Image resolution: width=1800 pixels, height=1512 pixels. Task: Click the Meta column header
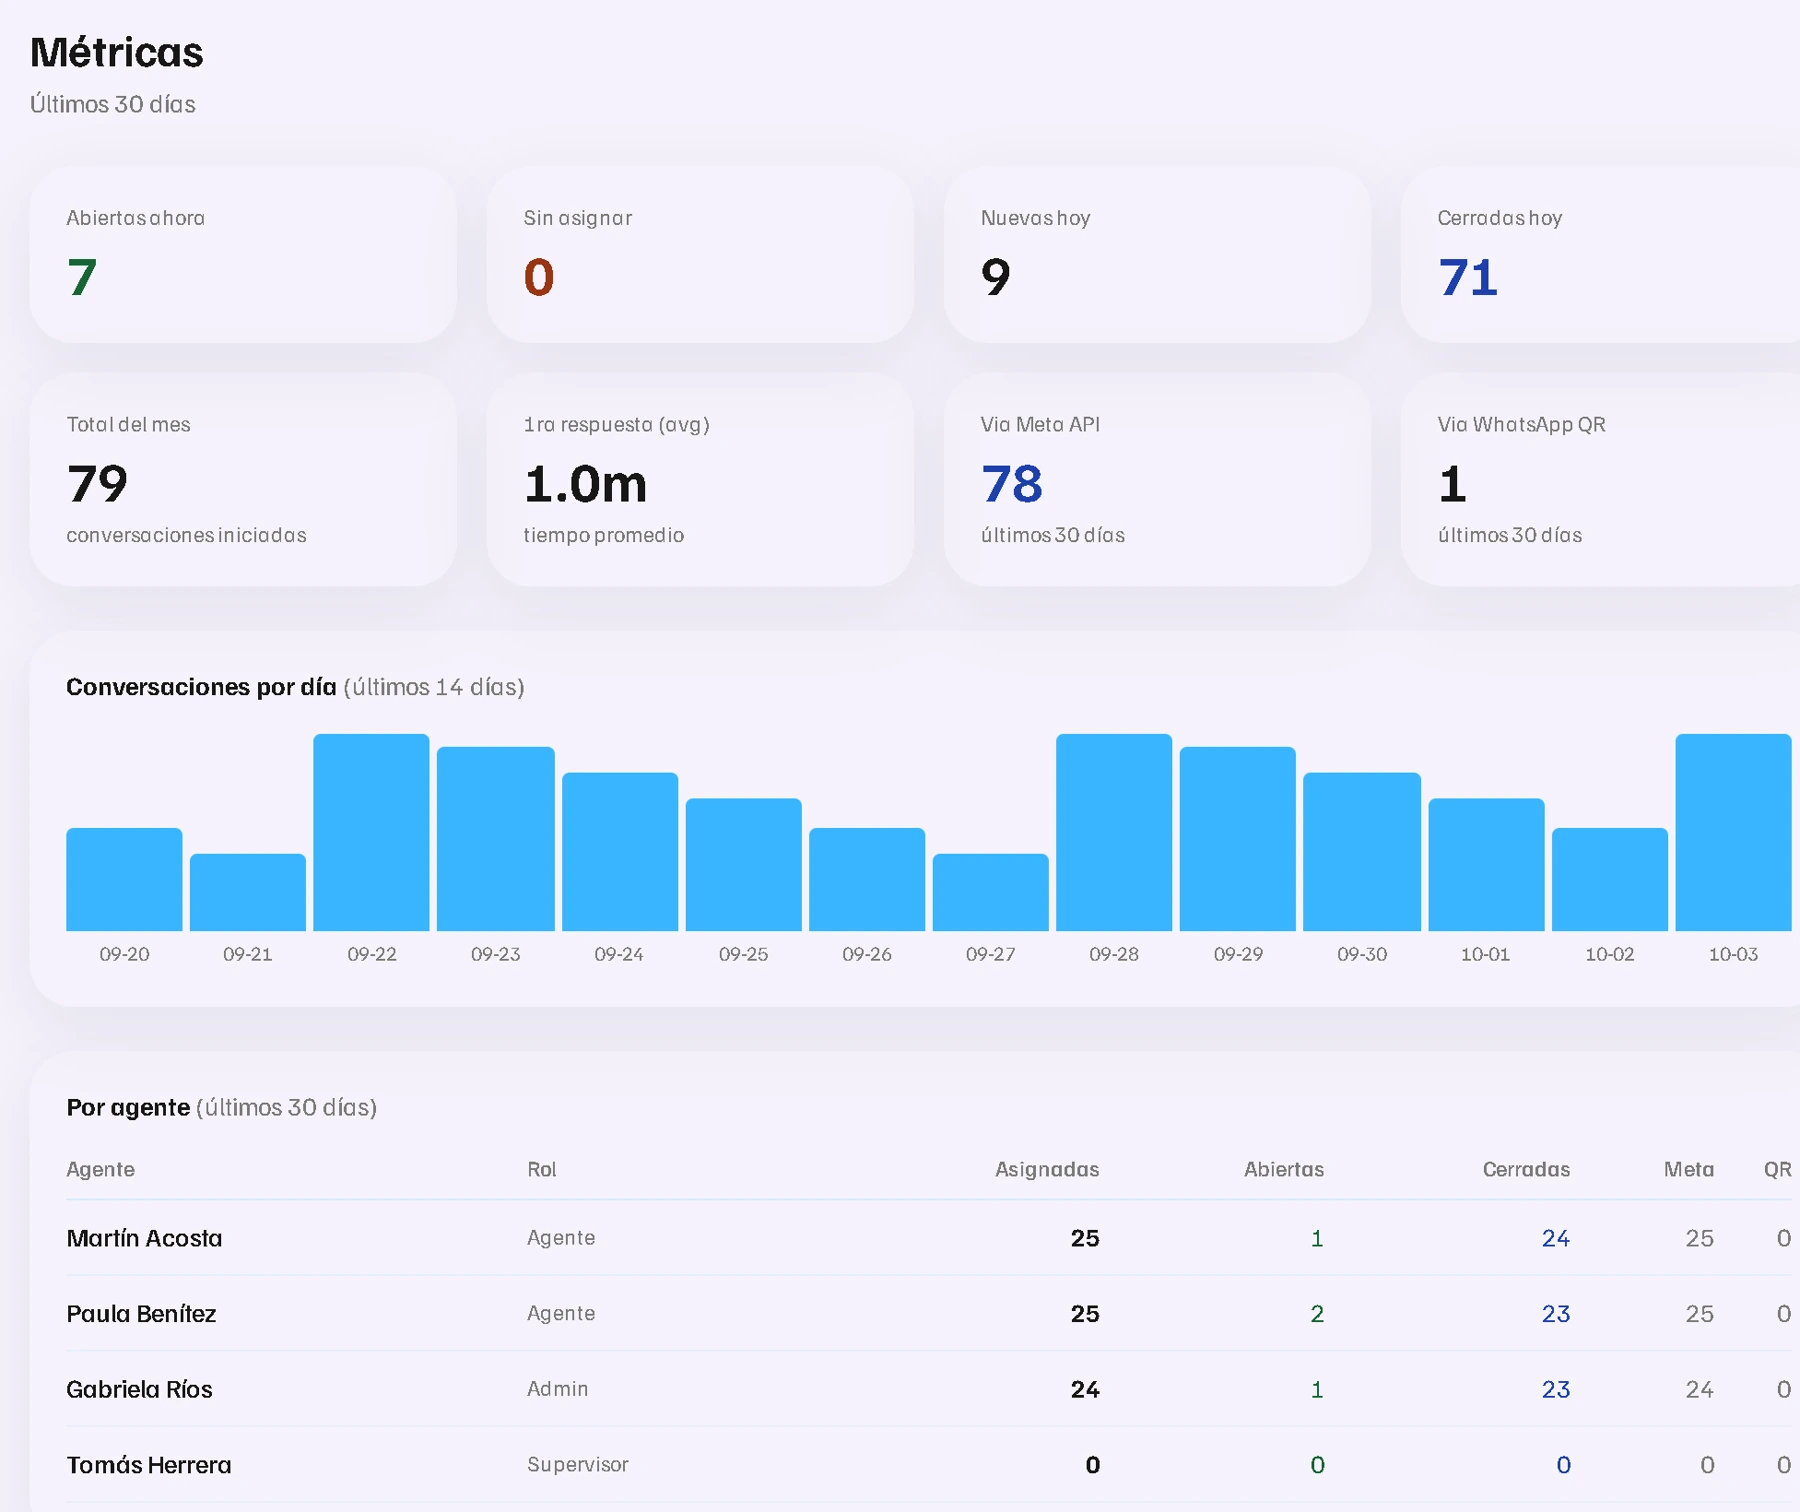click(x=1689, y=1169)
